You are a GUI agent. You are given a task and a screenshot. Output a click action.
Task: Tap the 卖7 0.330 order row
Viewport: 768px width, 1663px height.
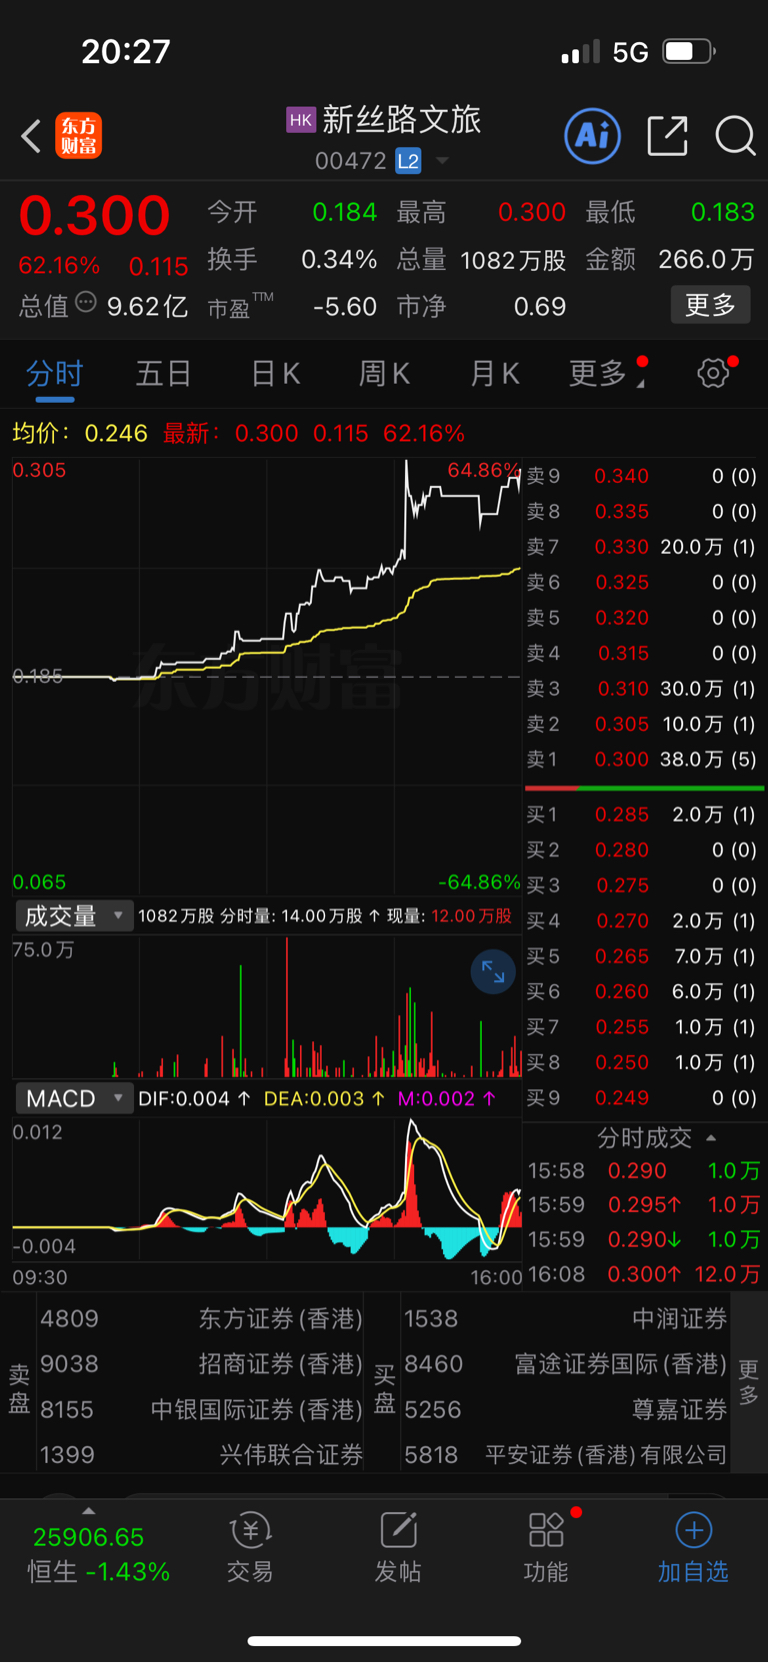click(642, 547)
